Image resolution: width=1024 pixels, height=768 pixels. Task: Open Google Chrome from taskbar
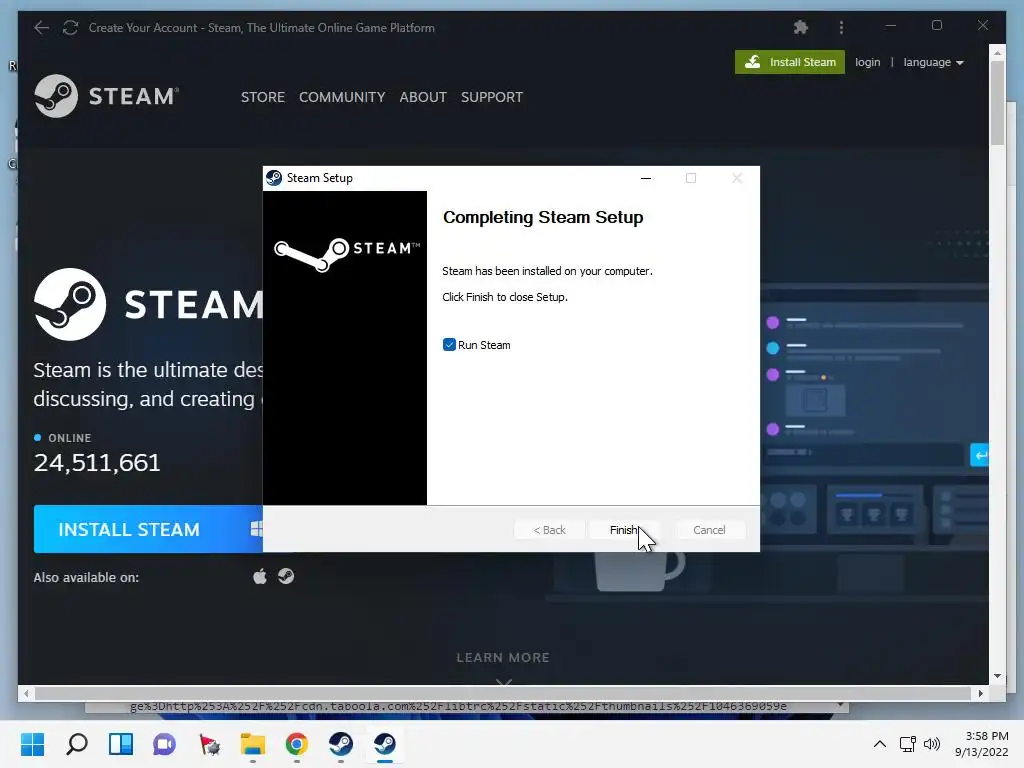point(296,744)
